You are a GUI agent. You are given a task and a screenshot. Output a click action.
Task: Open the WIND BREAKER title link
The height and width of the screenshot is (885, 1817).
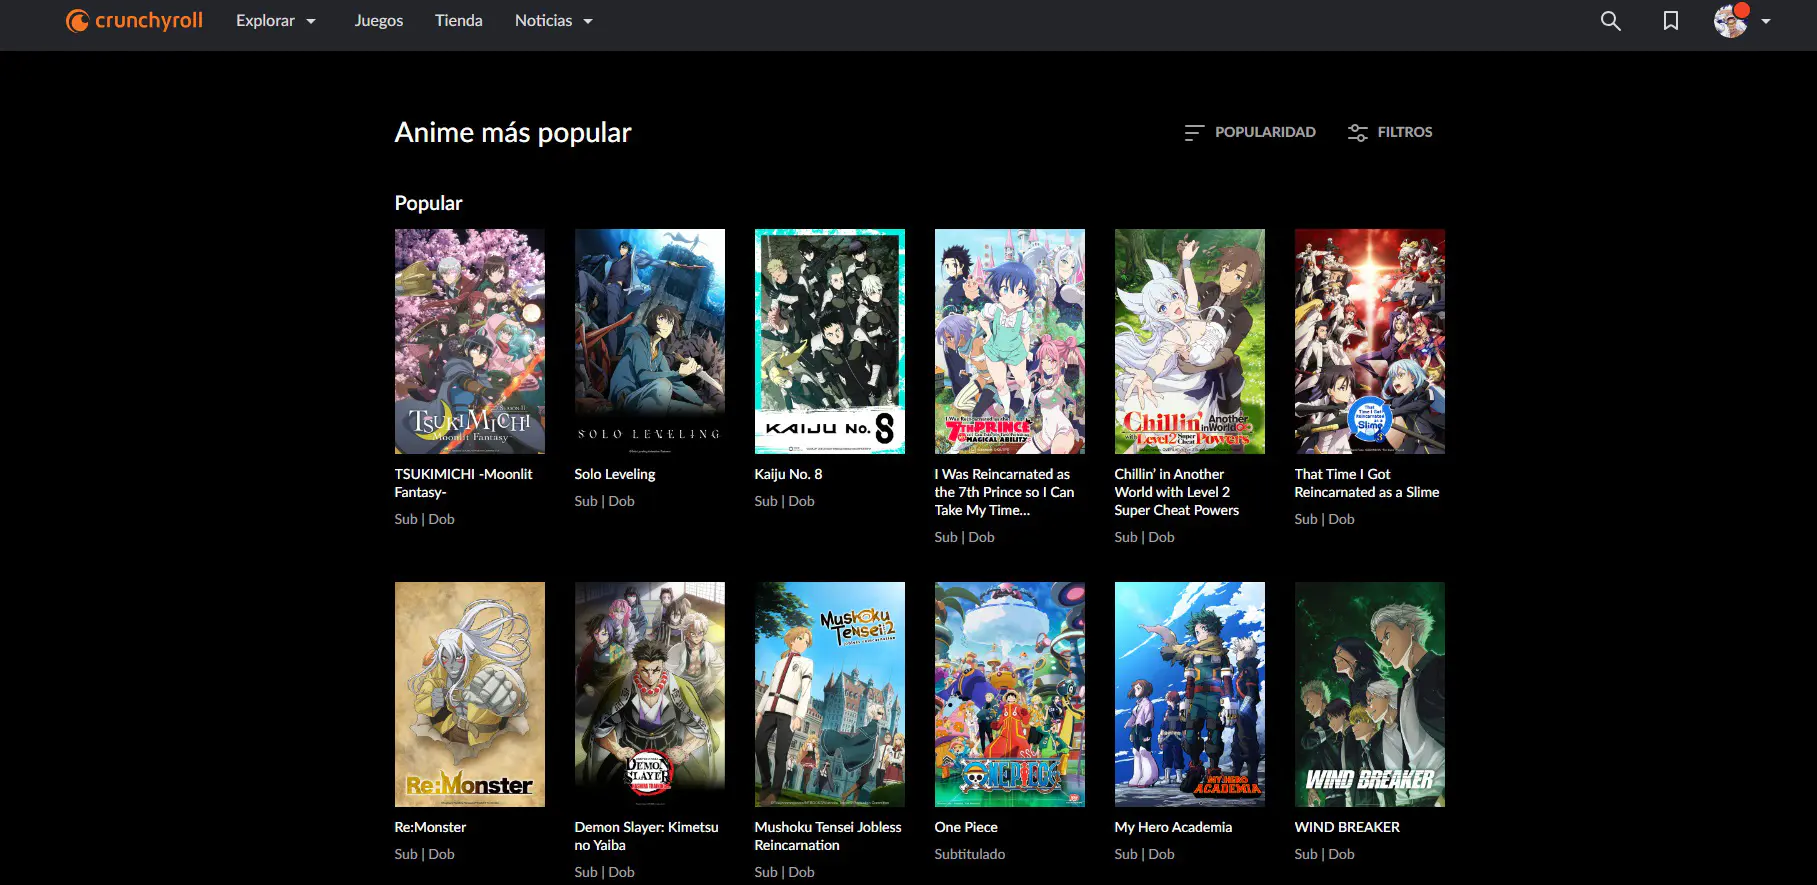click(x=1347, y=827)
